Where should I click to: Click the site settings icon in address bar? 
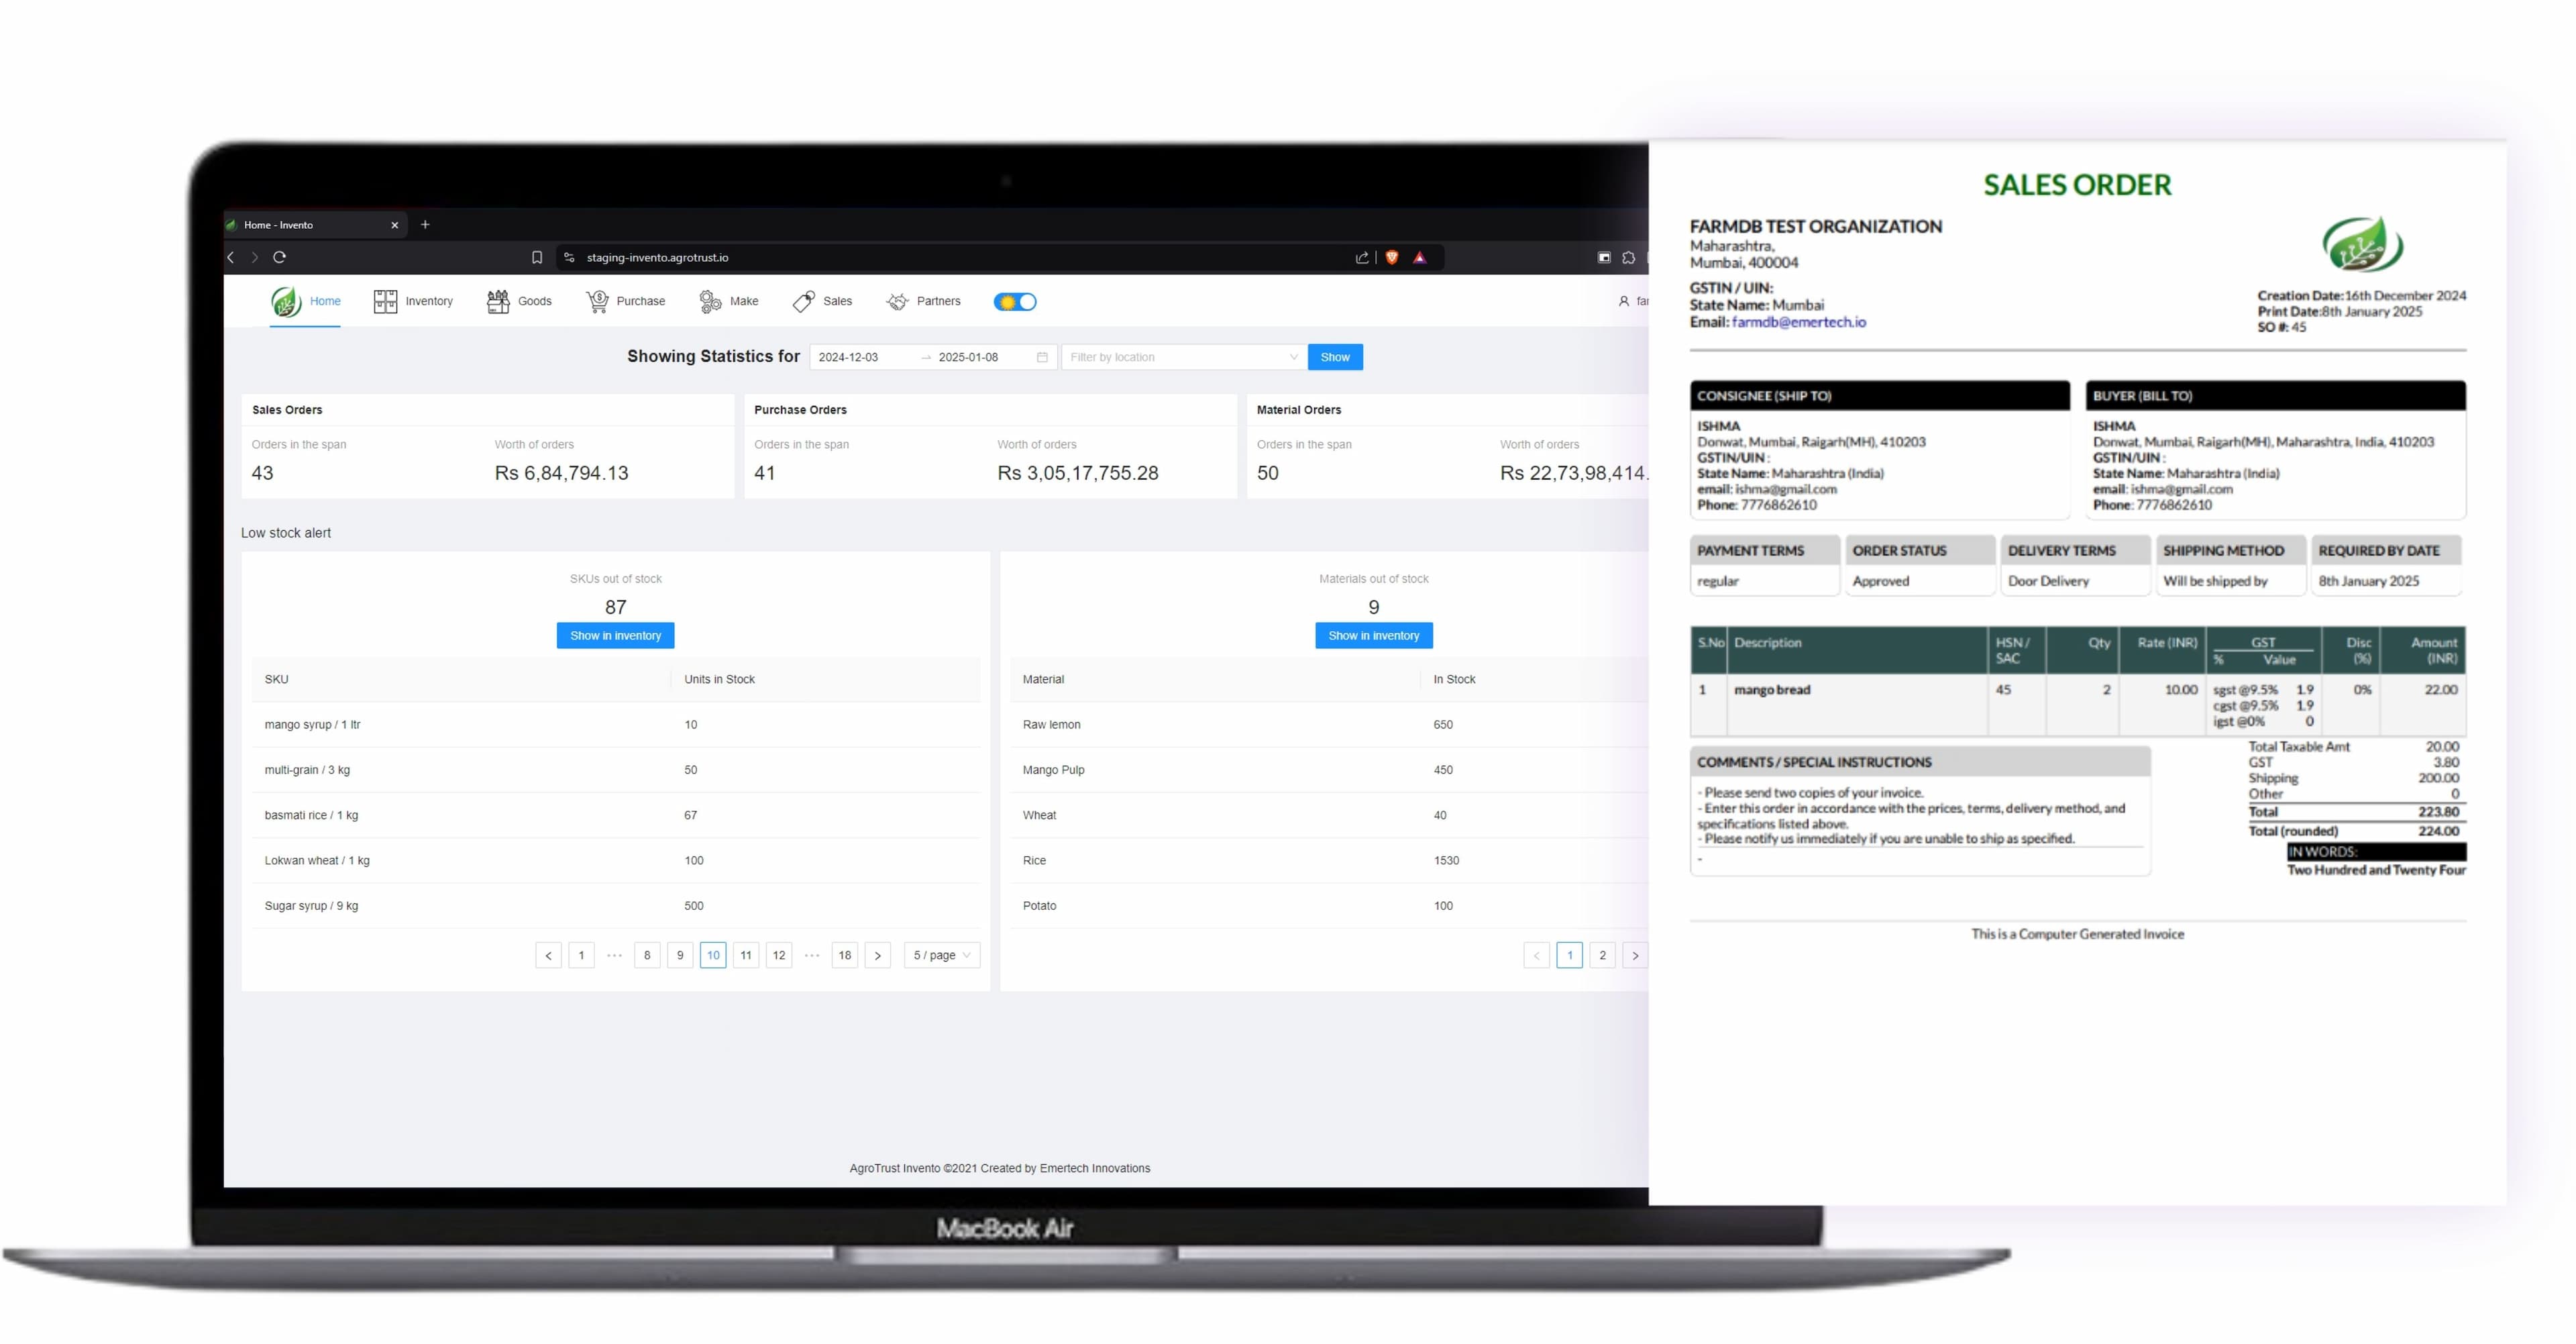click(x=569, y=257)
